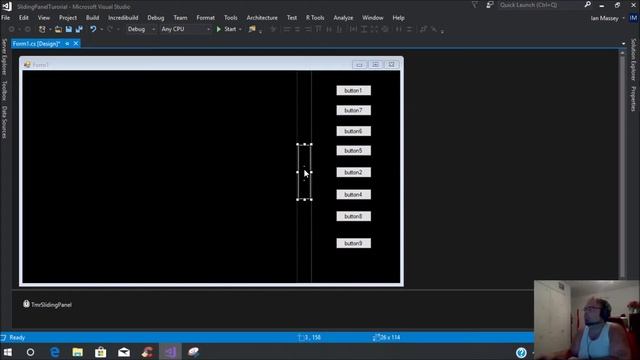Open the Analyze menu
640x360 pixels.
click(343, 18)
